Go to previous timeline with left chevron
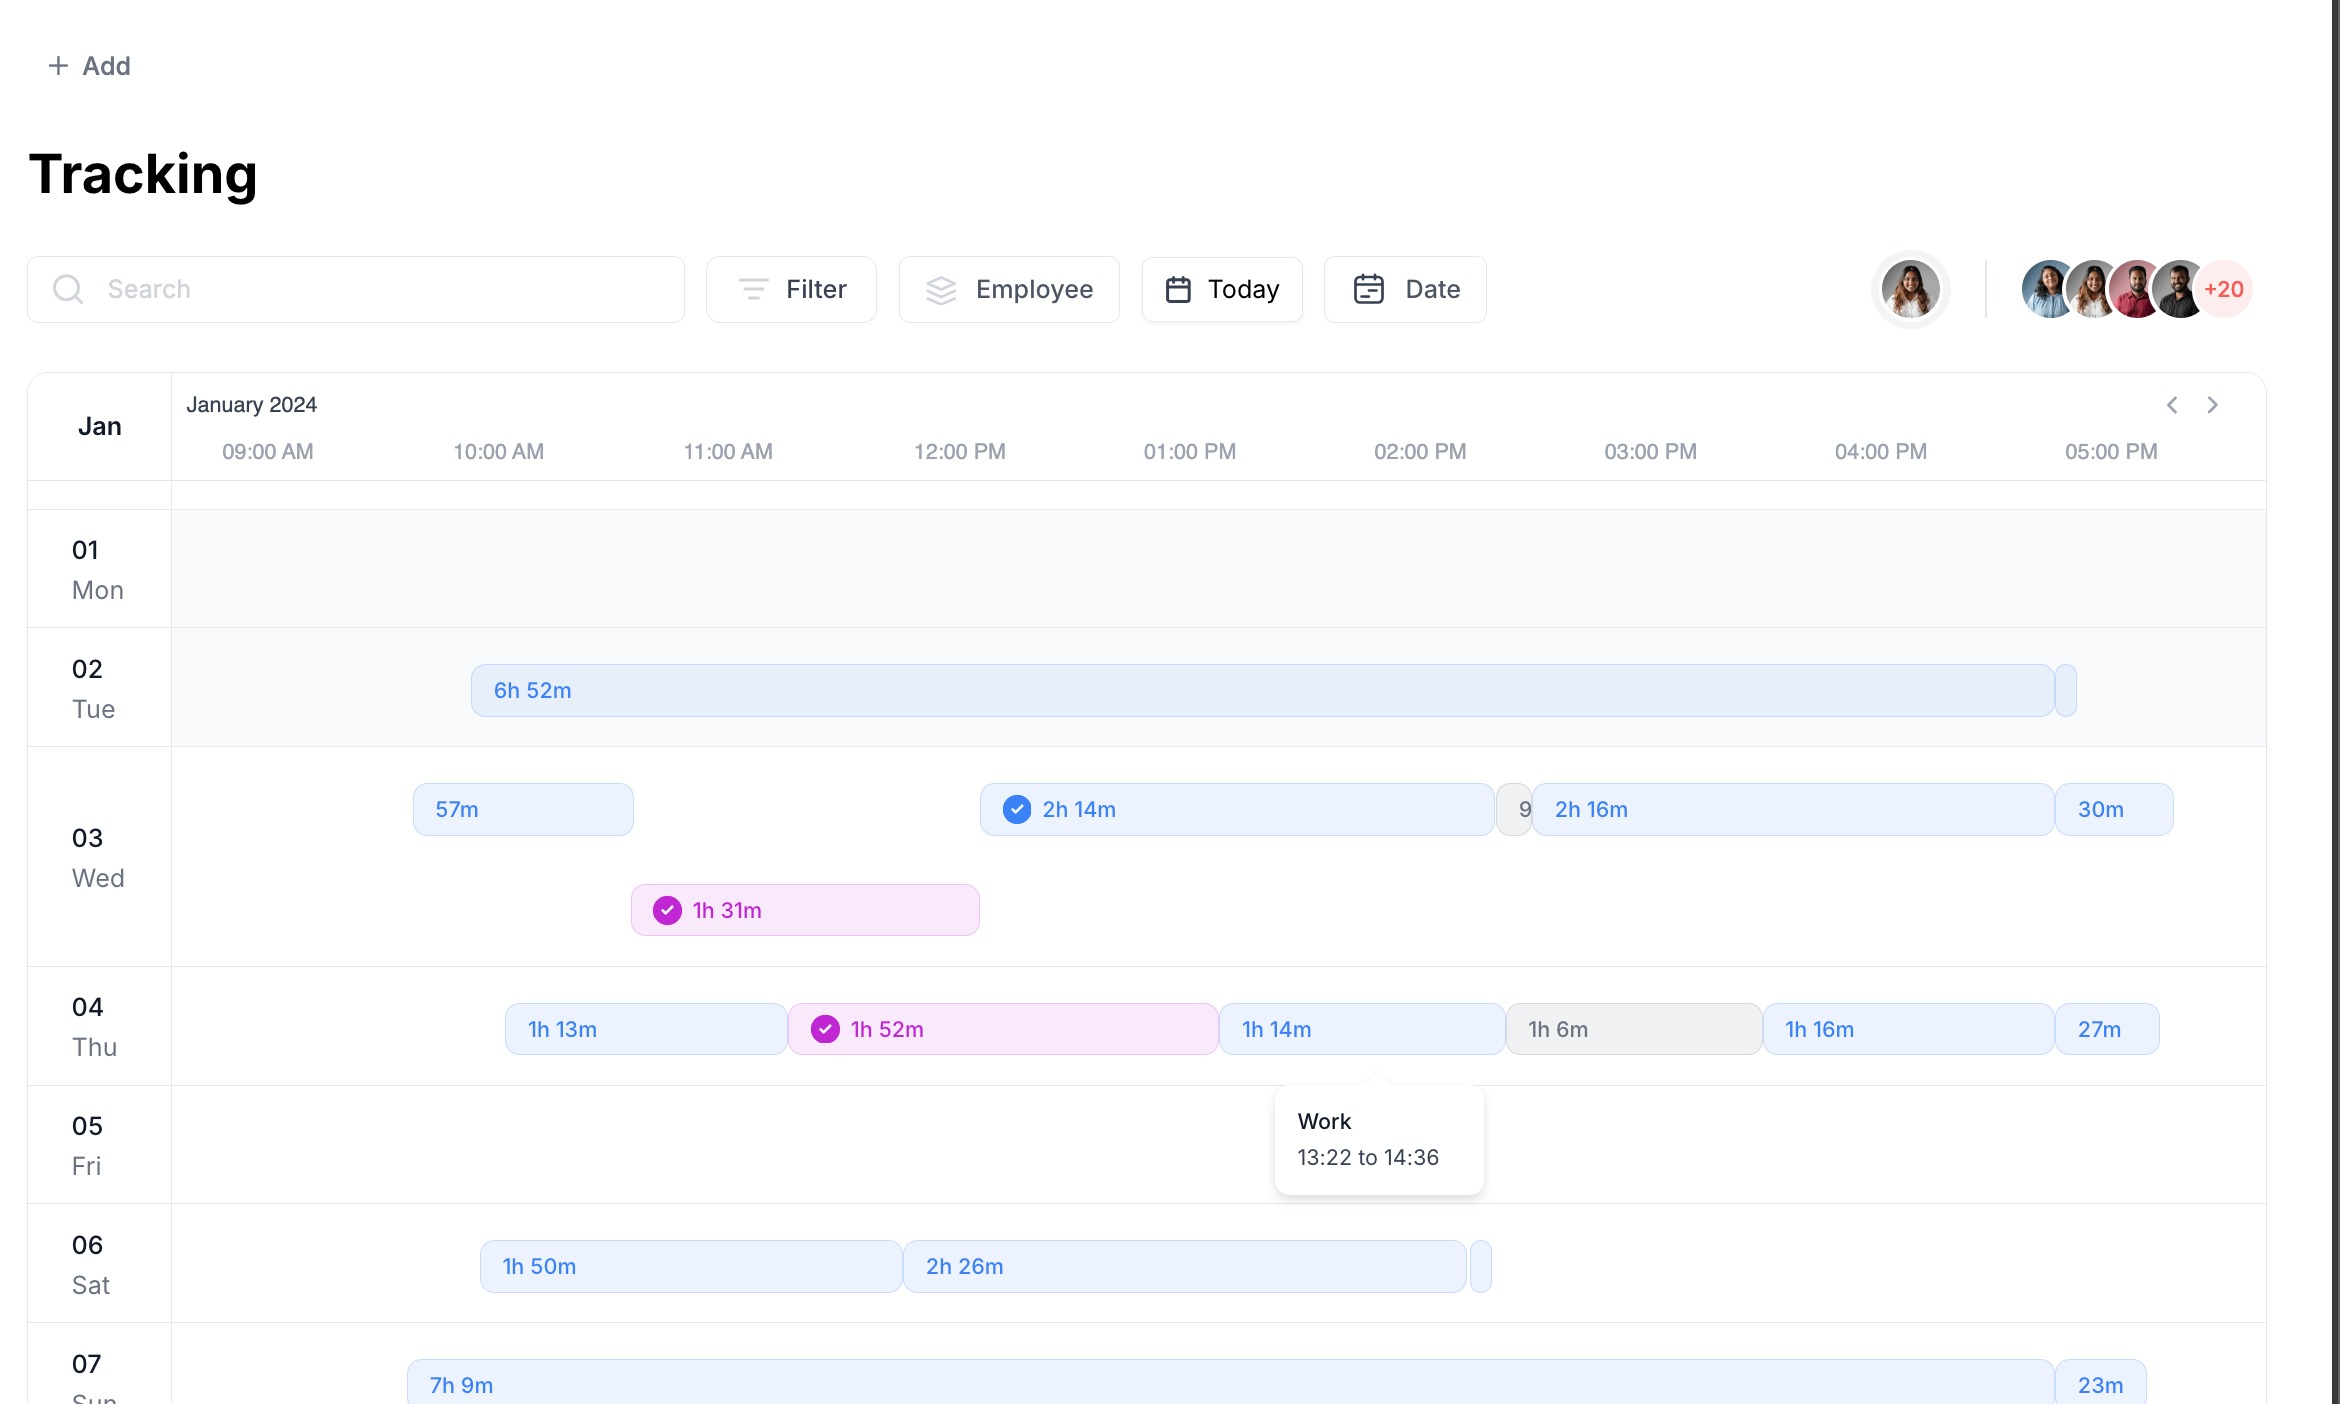 [x=2172, y=405]
